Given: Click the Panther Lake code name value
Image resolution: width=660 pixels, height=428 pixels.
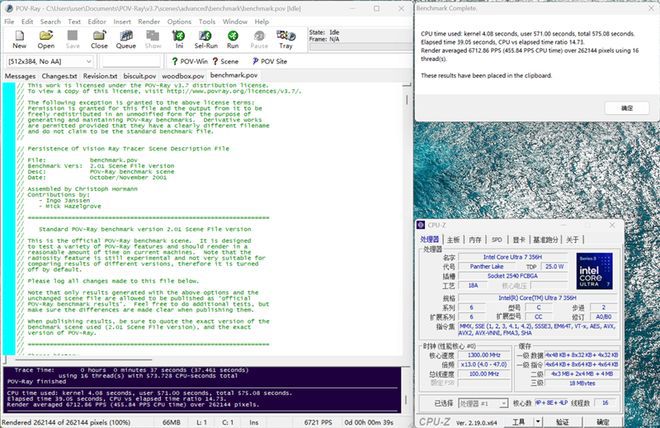Looking at the screenshot, I should point(487,266).
